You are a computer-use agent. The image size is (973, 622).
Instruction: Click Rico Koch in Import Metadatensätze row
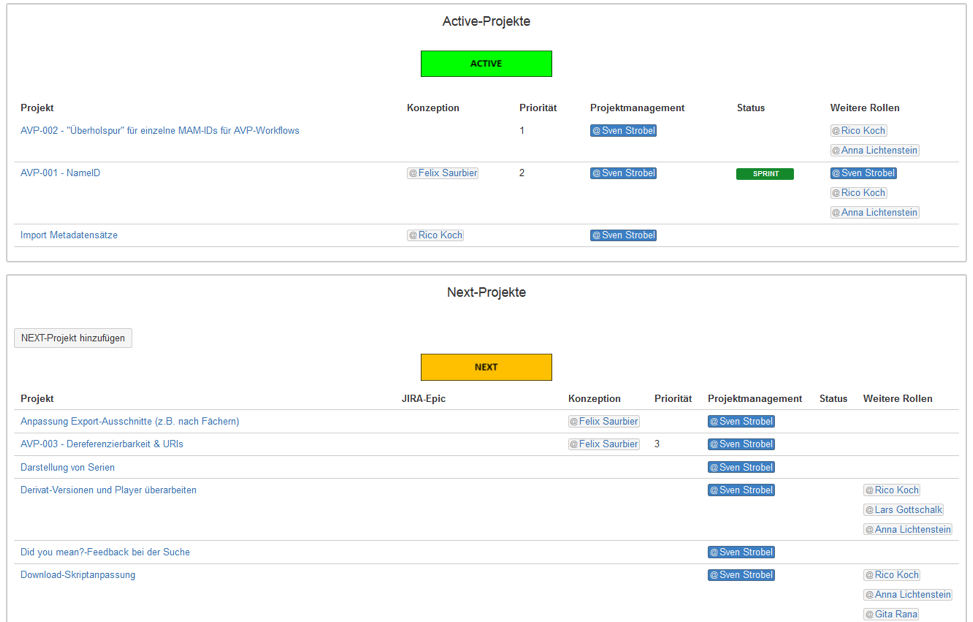coord(436,235)
